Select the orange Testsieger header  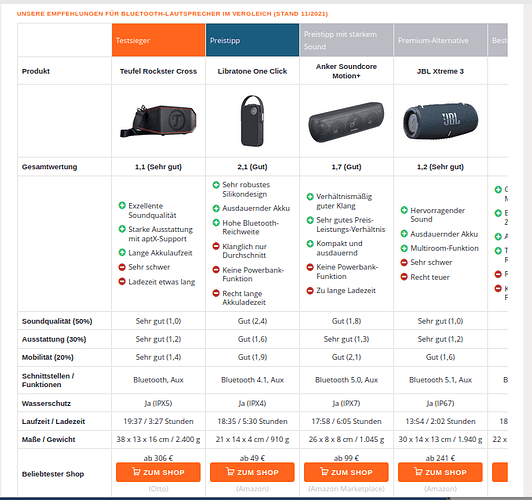(158, 40)
